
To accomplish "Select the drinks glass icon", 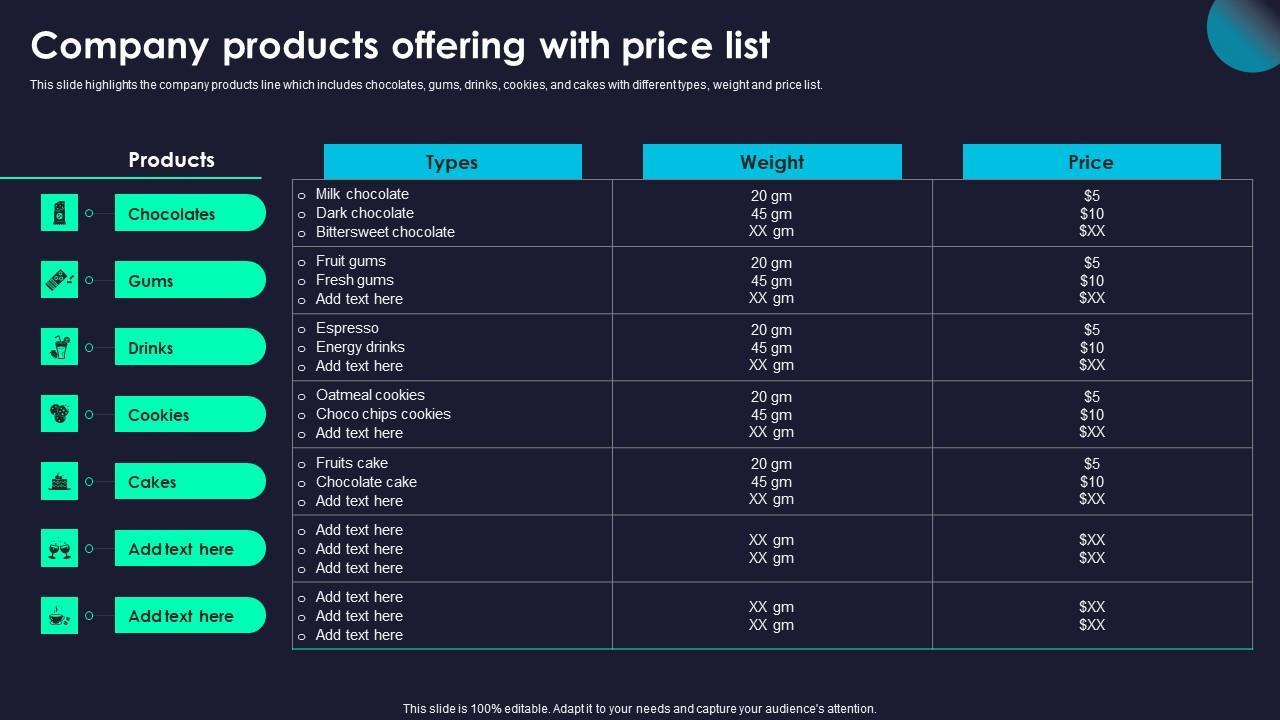I will point(59,347).
